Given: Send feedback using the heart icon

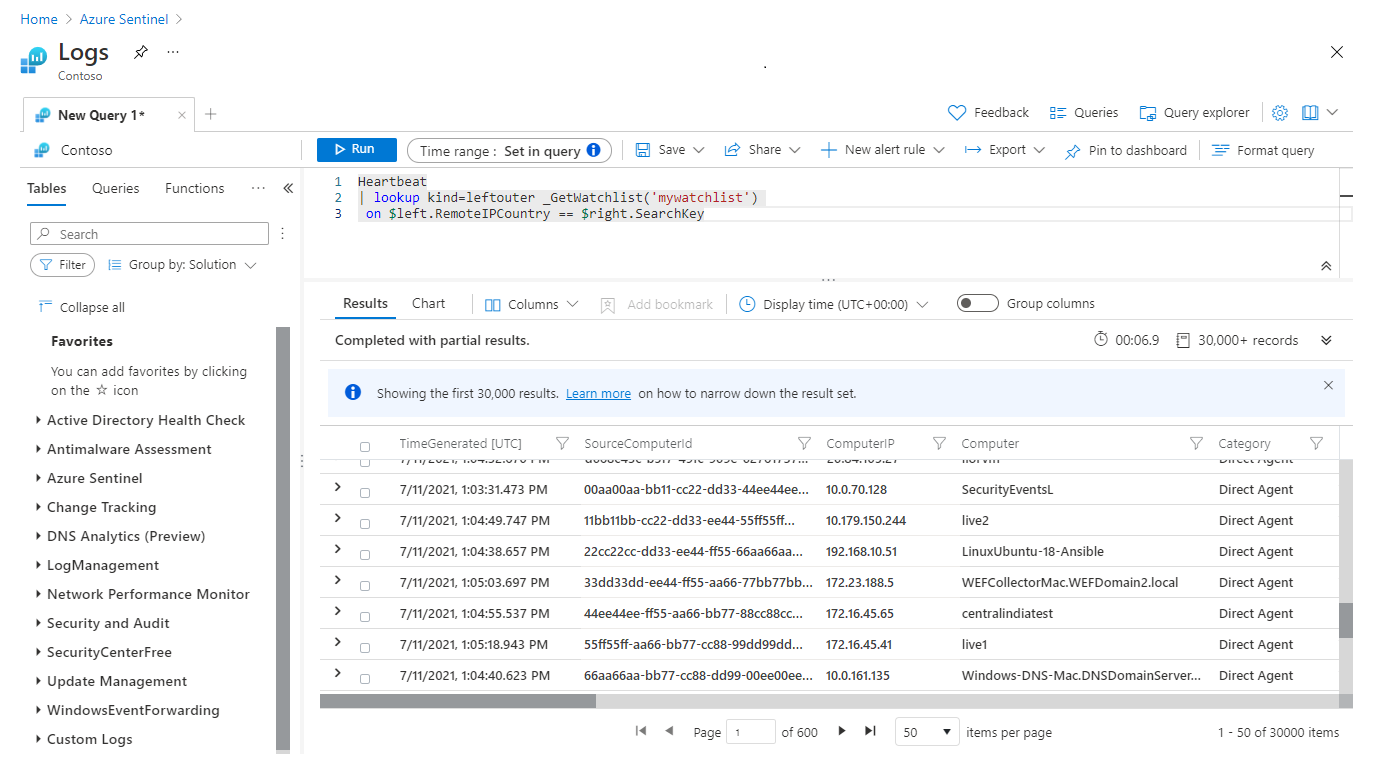Looking at the screenshot, I should (x=987, y=112).
